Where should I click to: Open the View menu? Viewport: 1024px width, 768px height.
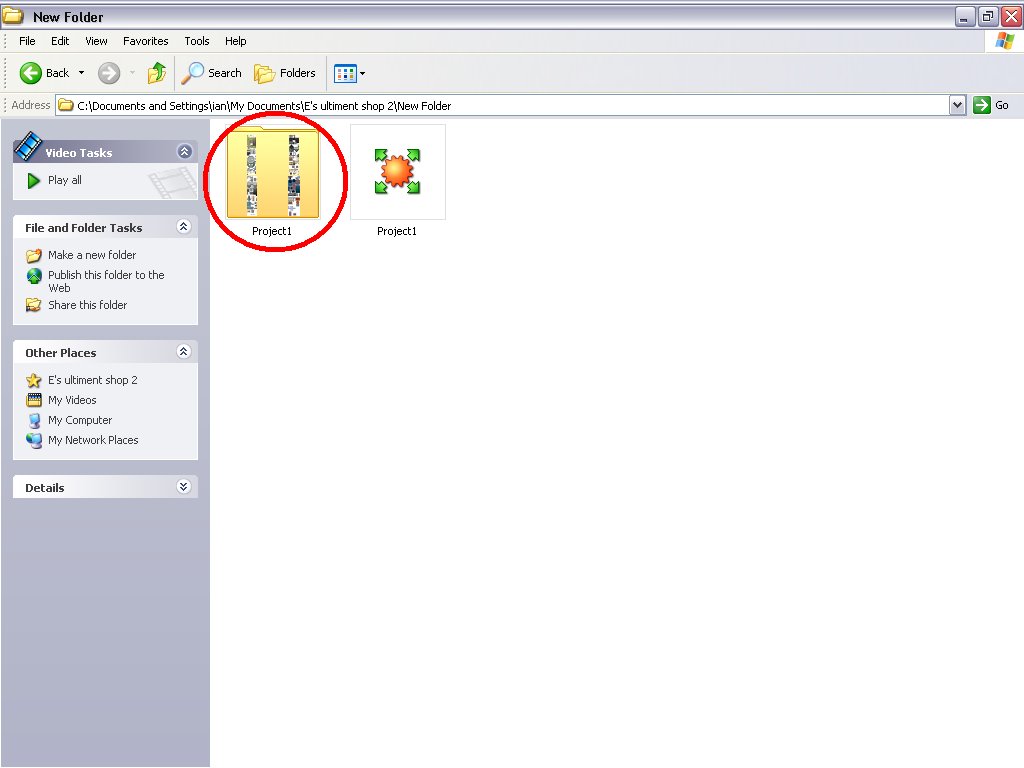(96, 41)
